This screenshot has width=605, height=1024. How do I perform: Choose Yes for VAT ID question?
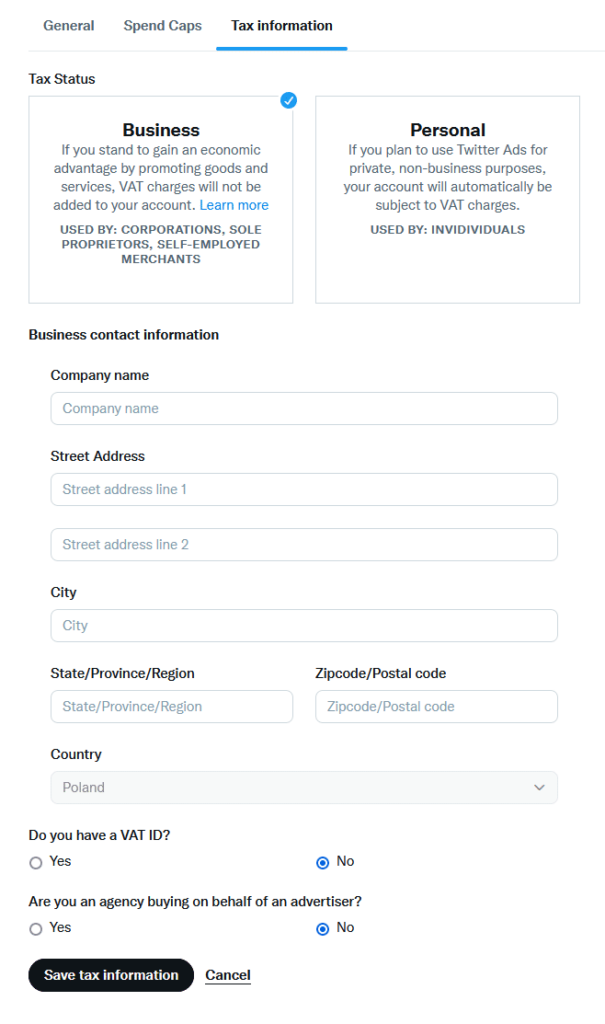(x=36, y=863)
